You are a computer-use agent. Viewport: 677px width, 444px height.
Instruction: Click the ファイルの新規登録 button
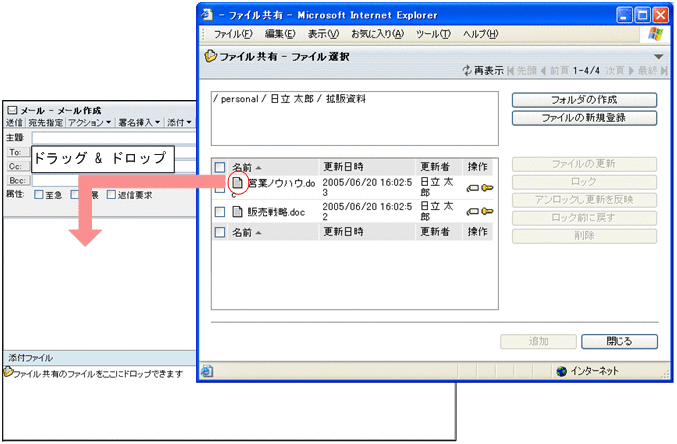click(x=584, y=118)
